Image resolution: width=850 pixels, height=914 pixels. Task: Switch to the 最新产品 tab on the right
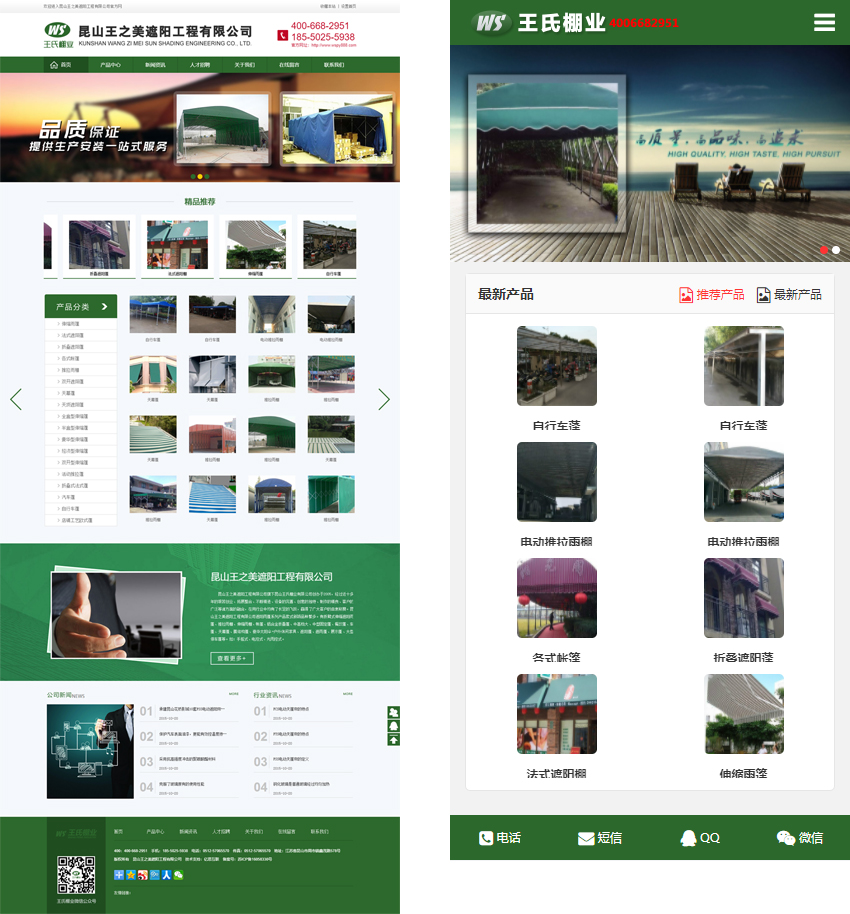[789, 295]
